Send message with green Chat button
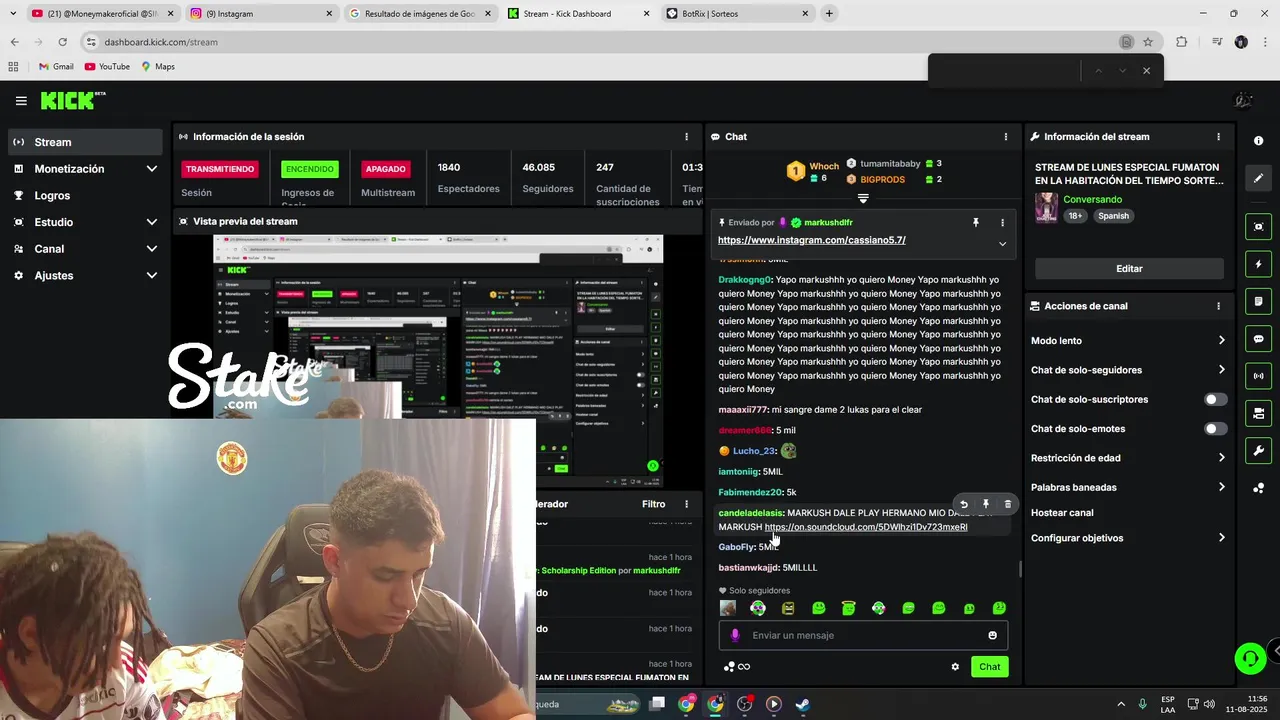This screenshot has height=720, width=1280. coord(989,667)
